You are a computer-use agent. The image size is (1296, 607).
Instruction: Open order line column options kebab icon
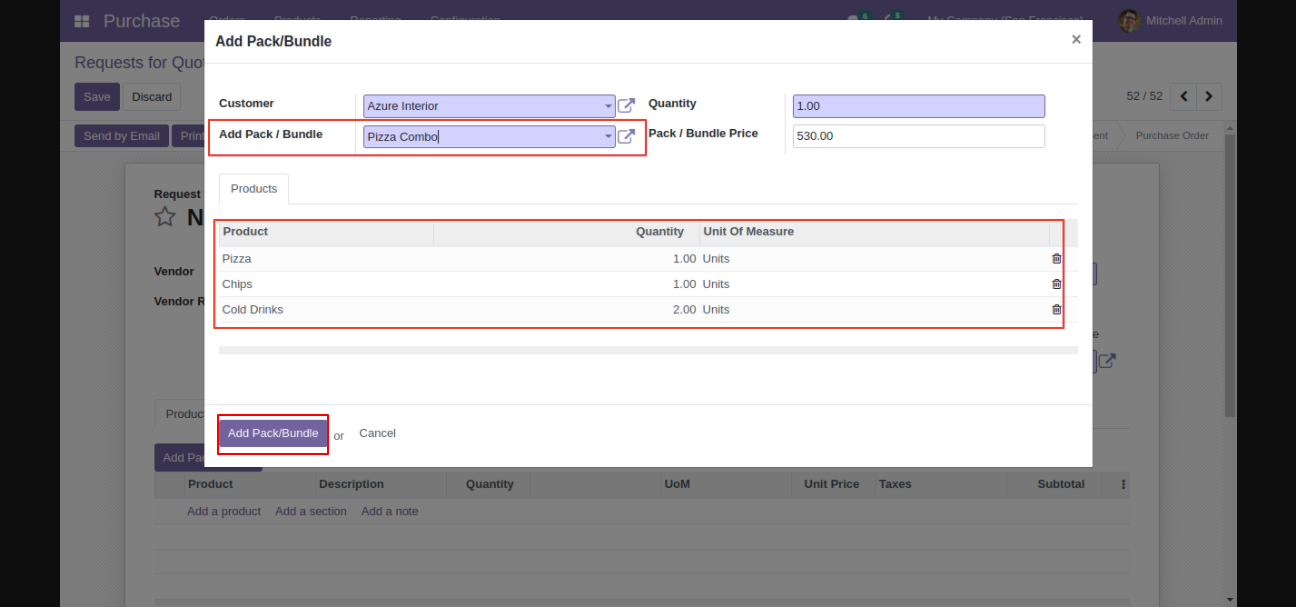[1123, 484]
